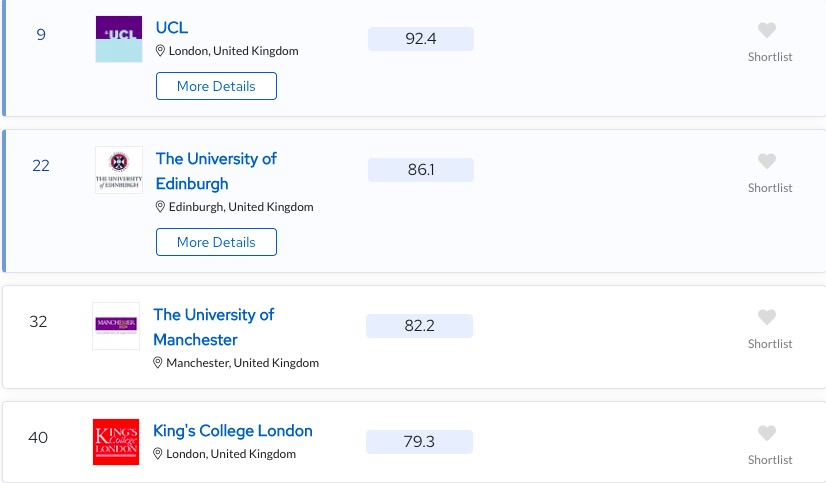
Task: Select the King's College London red logo
Action: point(116,441)
